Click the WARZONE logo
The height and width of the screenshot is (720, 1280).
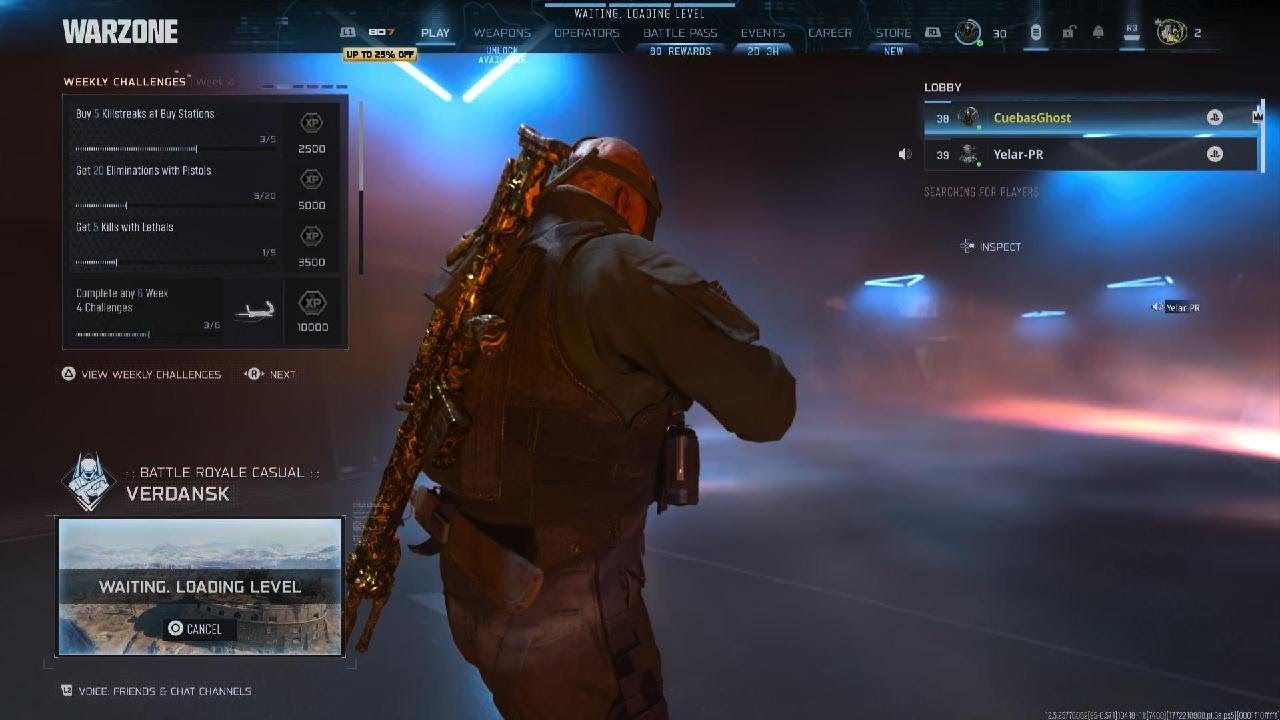(120, 32)
